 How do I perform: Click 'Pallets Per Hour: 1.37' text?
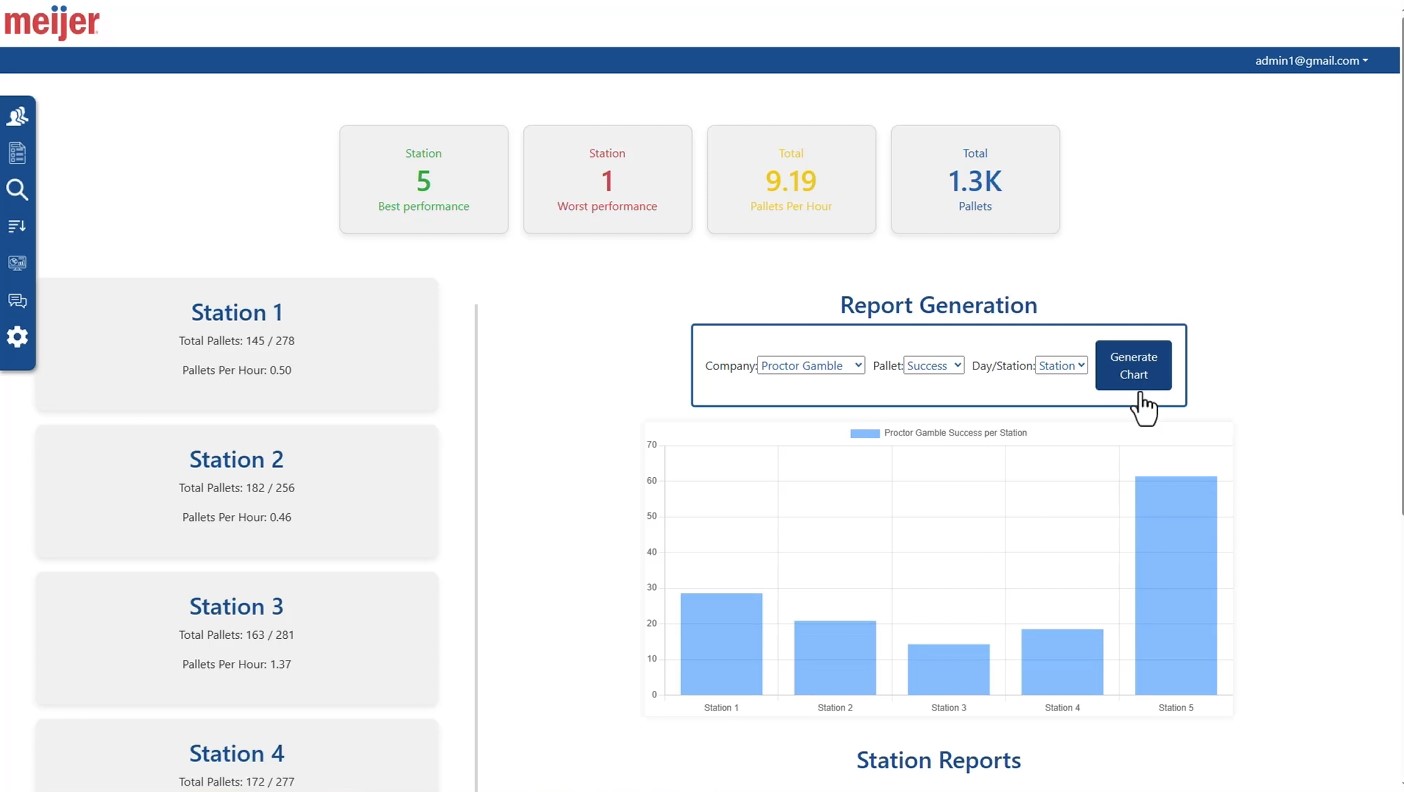pyautogui.click(x=237, y=664)
